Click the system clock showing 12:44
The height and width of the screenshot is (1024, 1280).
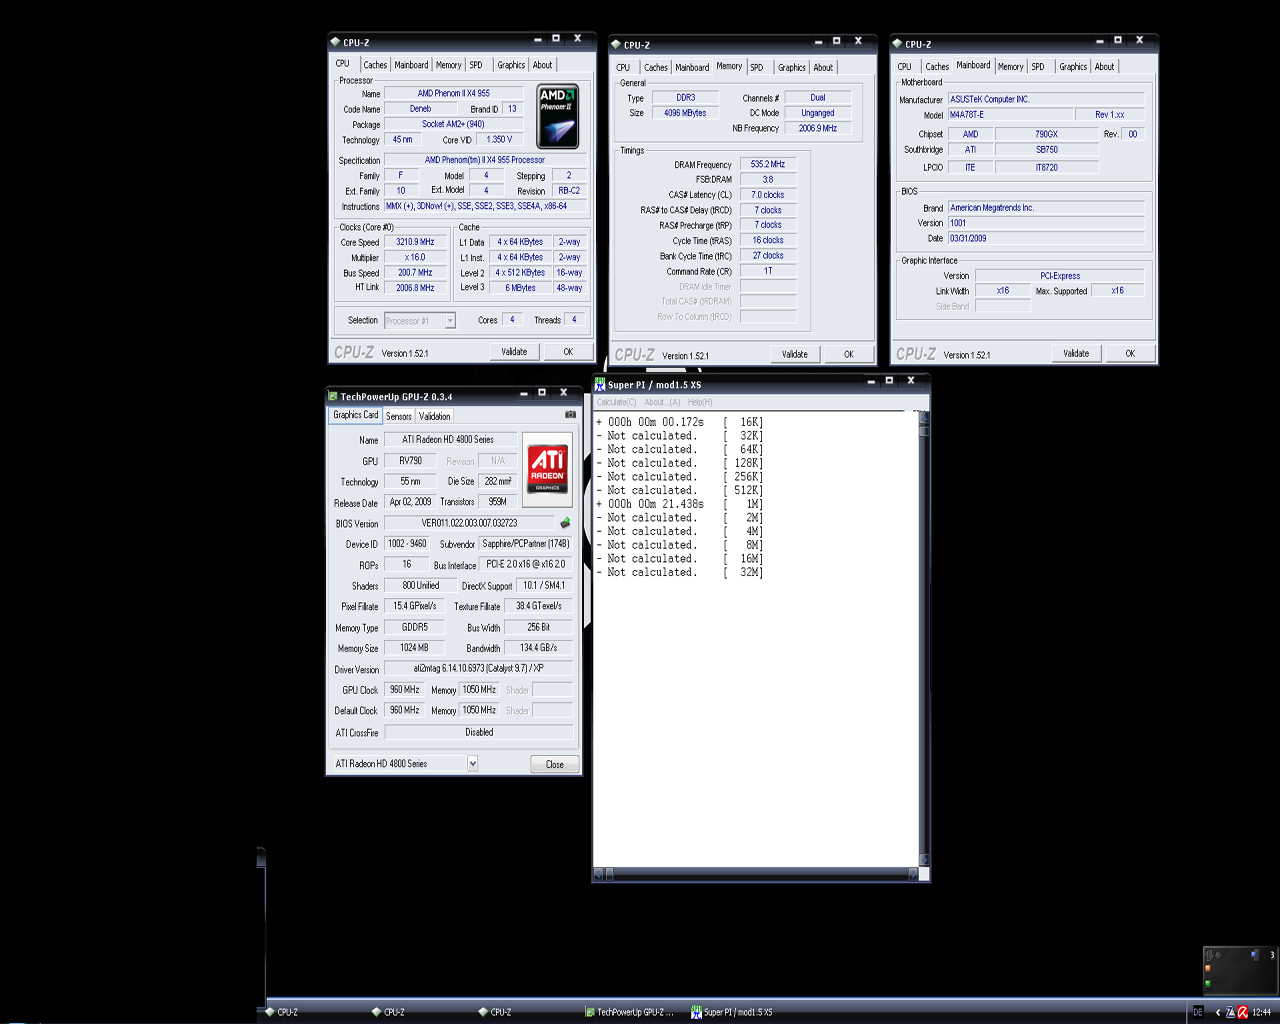pyautogui.click(x=1262, y=1012)
